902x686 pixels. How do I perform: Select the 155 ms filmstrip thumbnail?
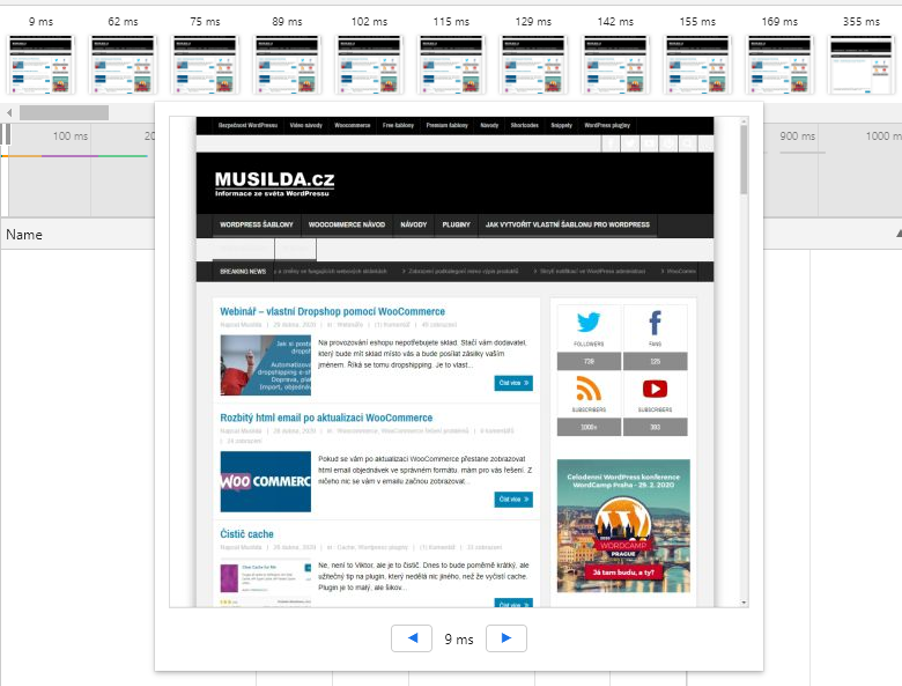tap(698, 64)
